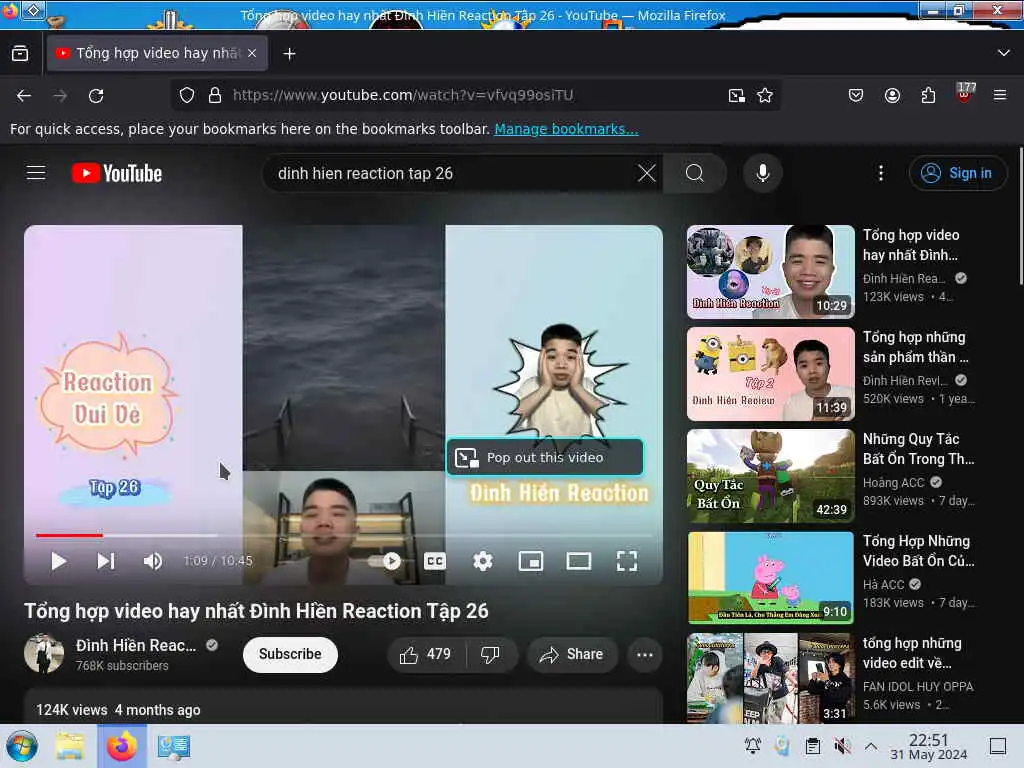Enter full screen mode
Image resolution: width=1024 pixels, height=768 pixels.
click(627, 561)
